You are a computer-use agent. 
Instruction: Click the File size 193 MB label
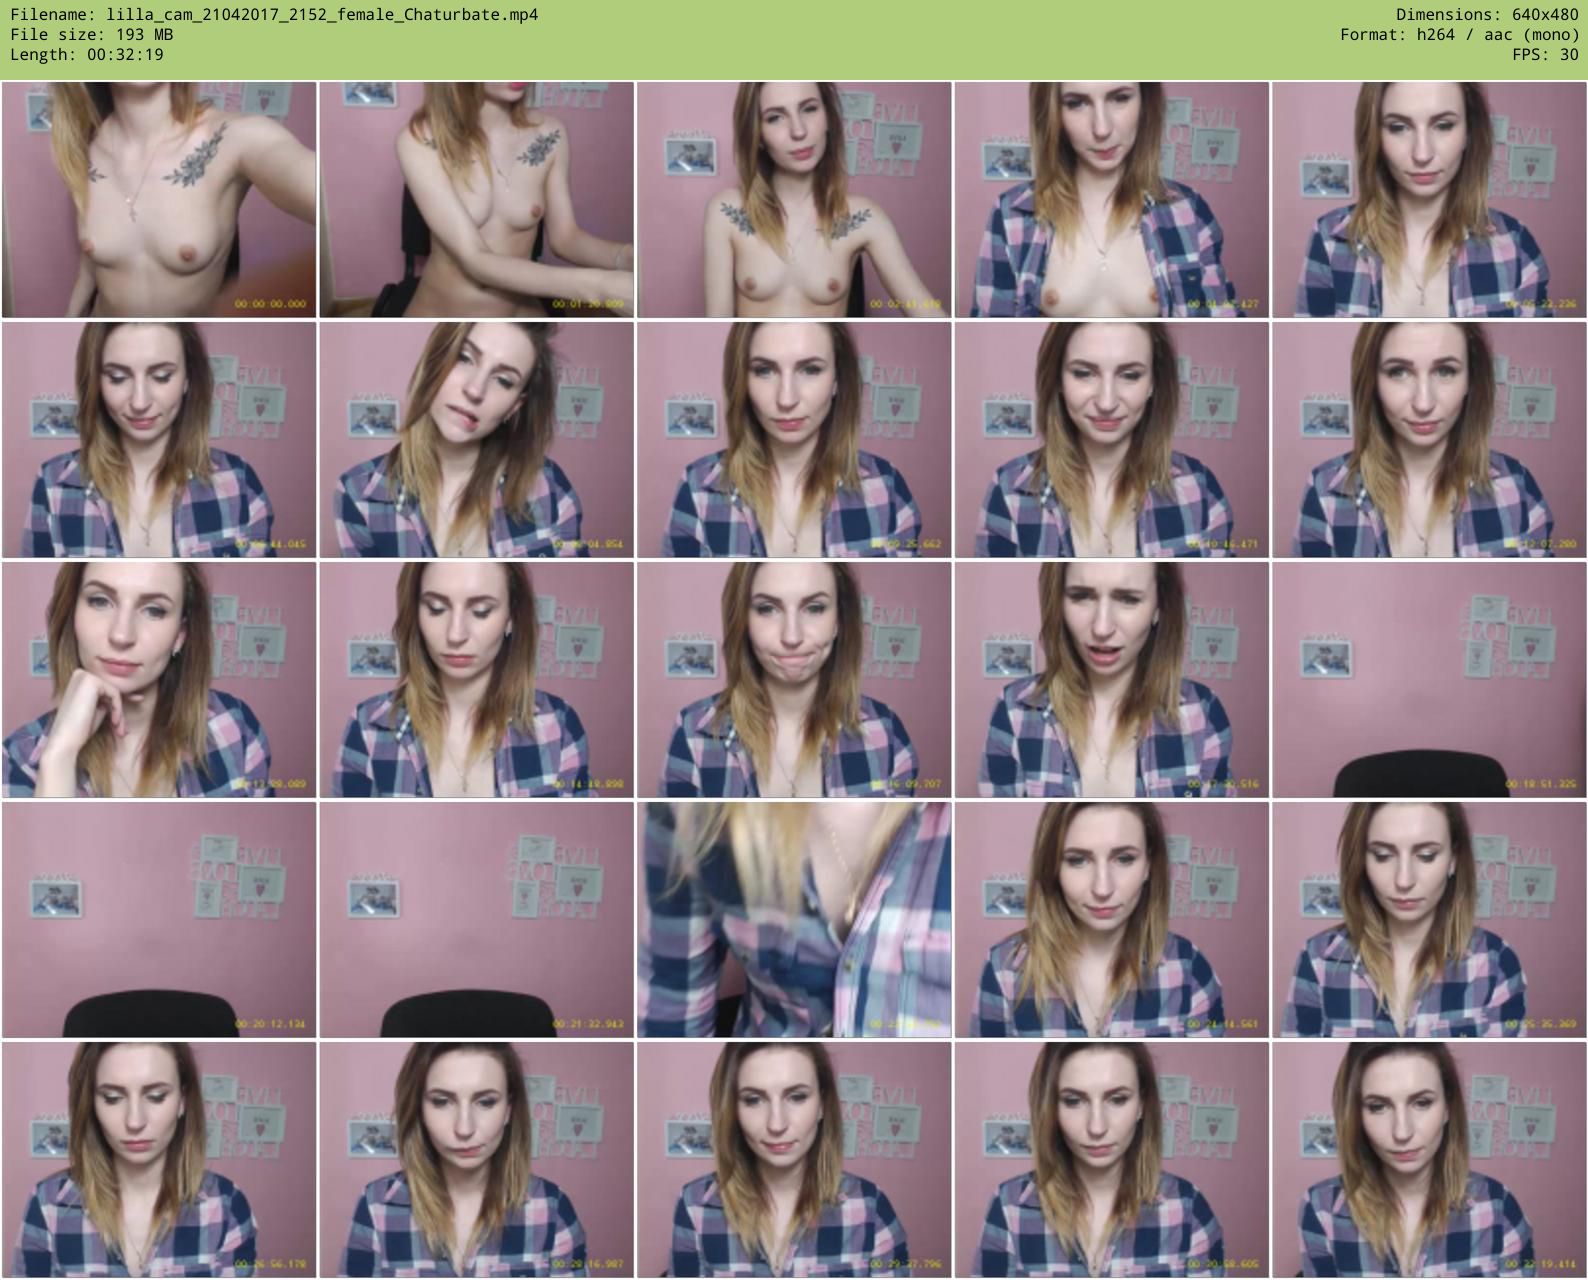[91, 35]
